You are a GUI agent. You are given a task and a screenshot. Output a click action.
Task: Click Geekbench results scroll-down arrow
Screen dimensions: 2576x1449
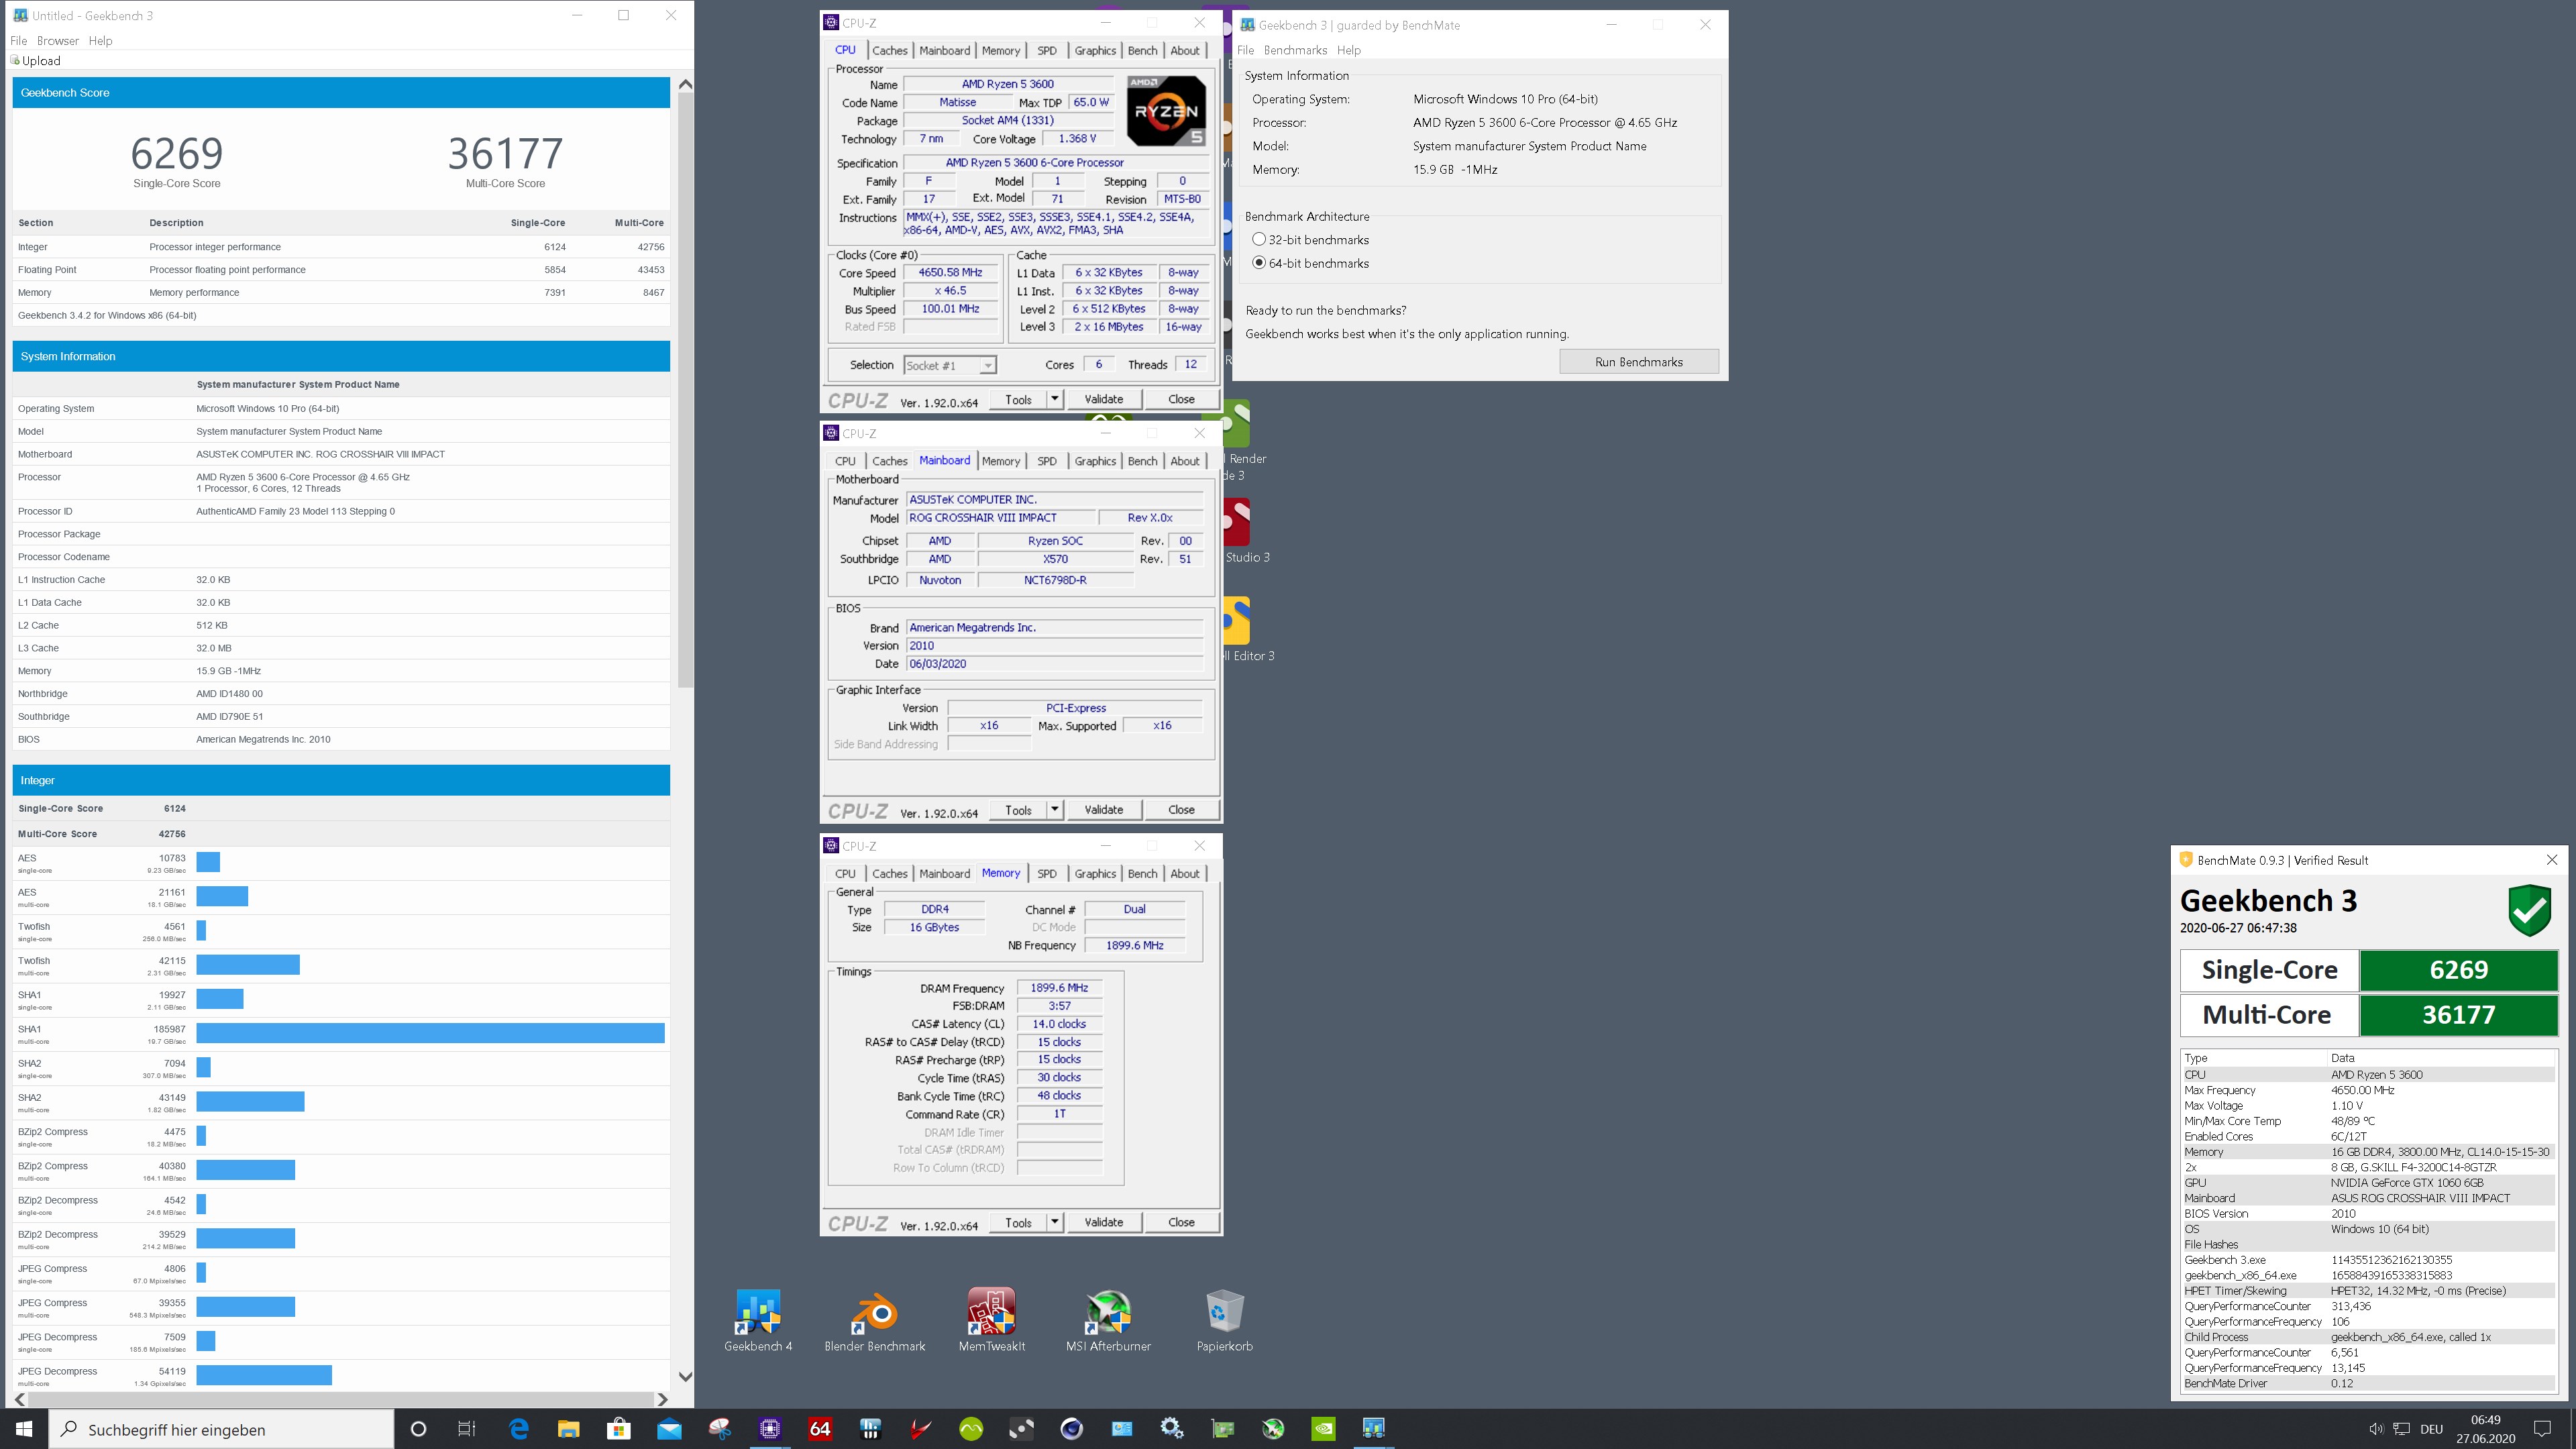(685, 1377)
